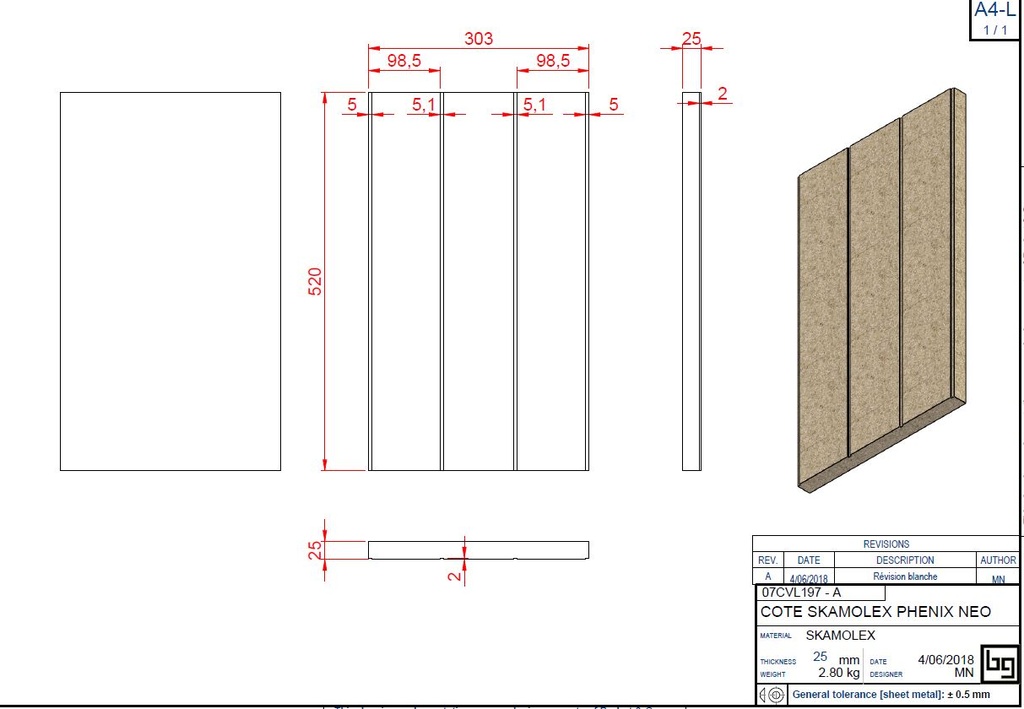Click the 25 thickness dimension above side view
This screenshot has width=1024, height=709.
tap(691, 39)
